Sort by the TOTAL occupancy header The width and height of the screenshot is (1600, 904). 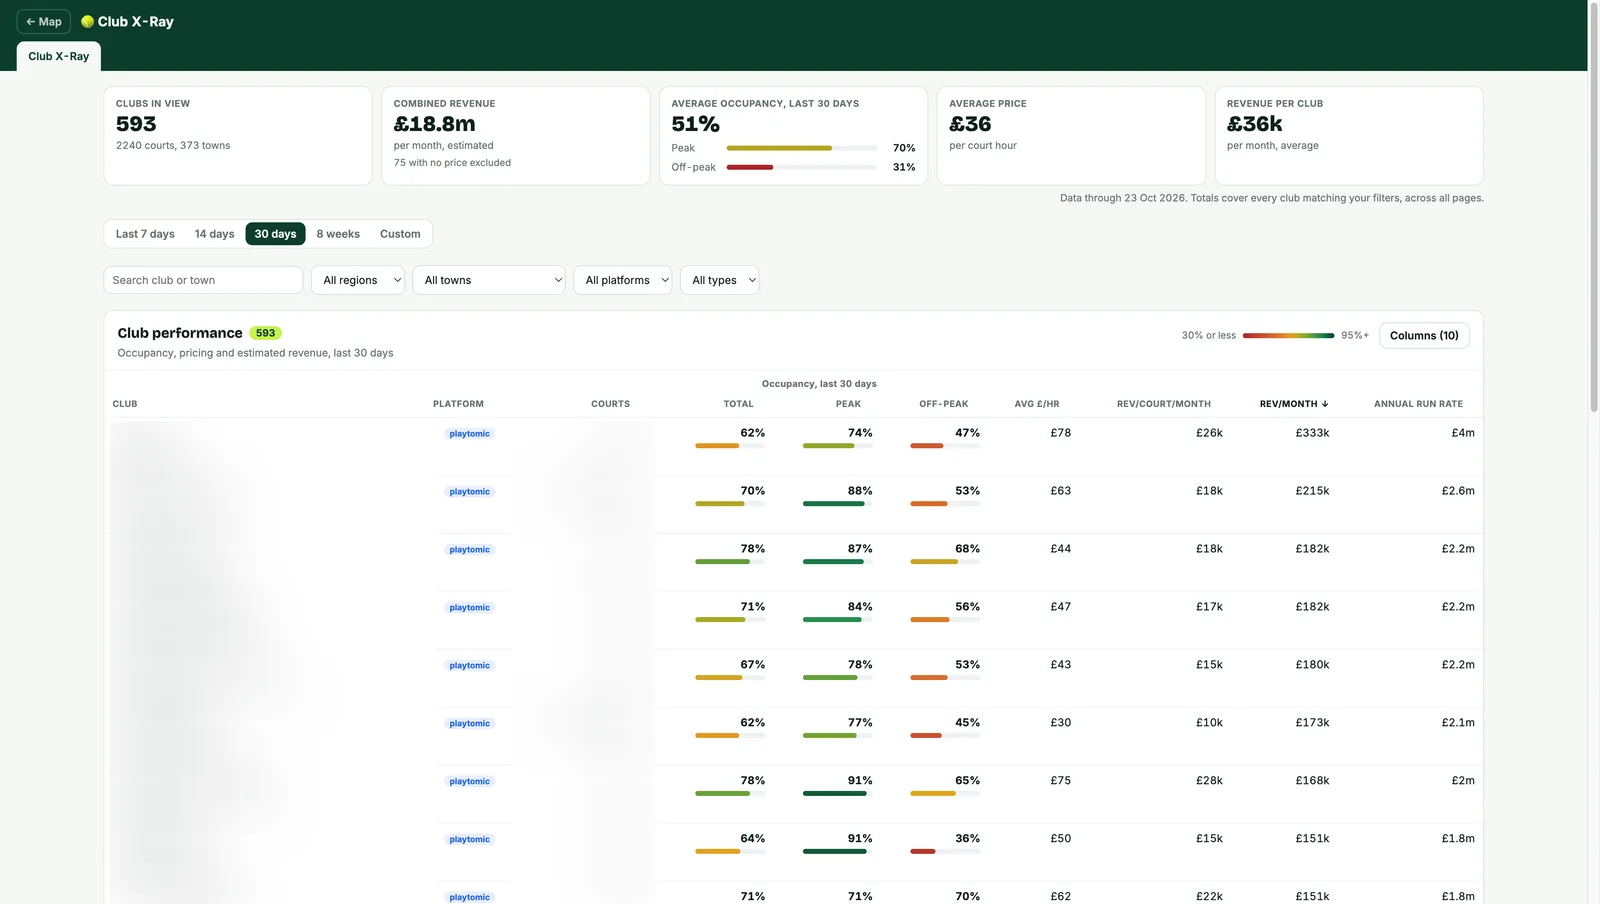[739, 404]
